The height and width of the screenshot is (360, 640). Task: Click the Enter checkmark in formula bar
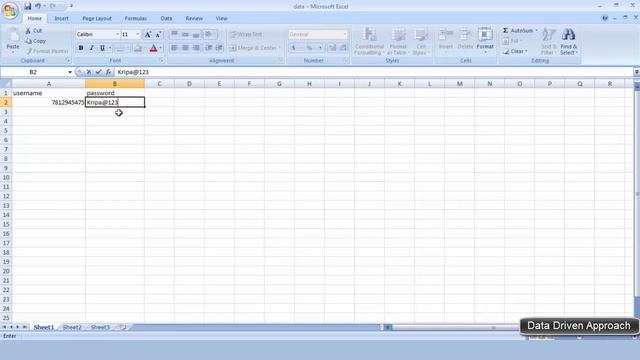pyautogui.click(x=98, y=72)
